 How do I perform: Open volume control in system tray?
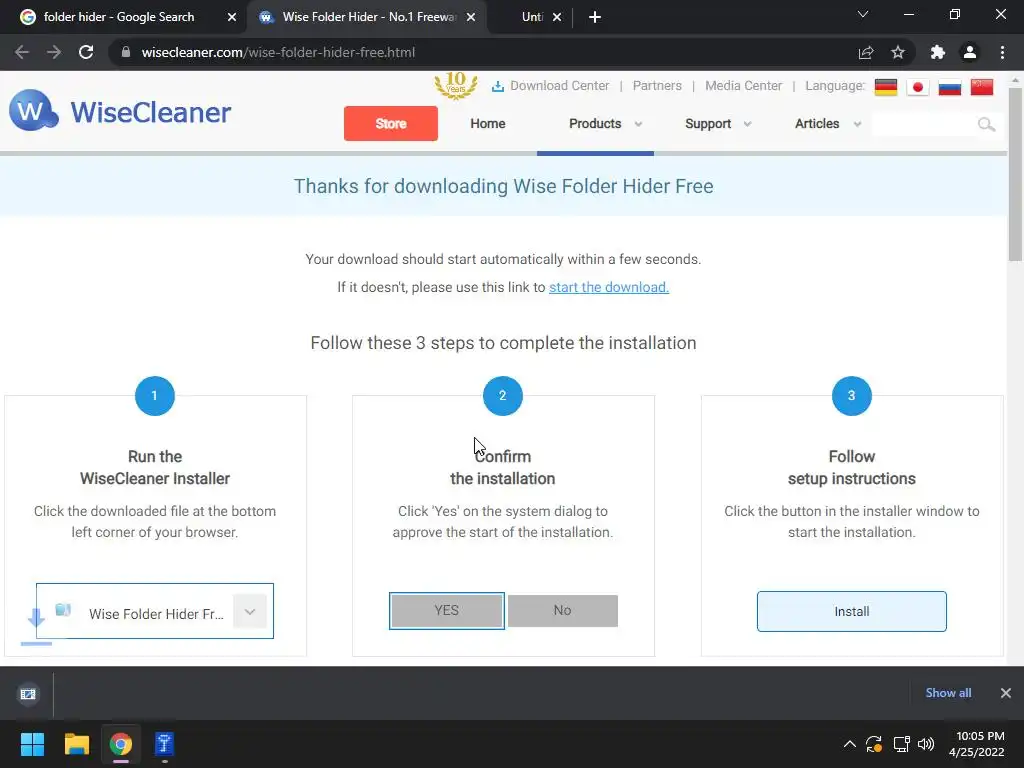click(925, 744)
